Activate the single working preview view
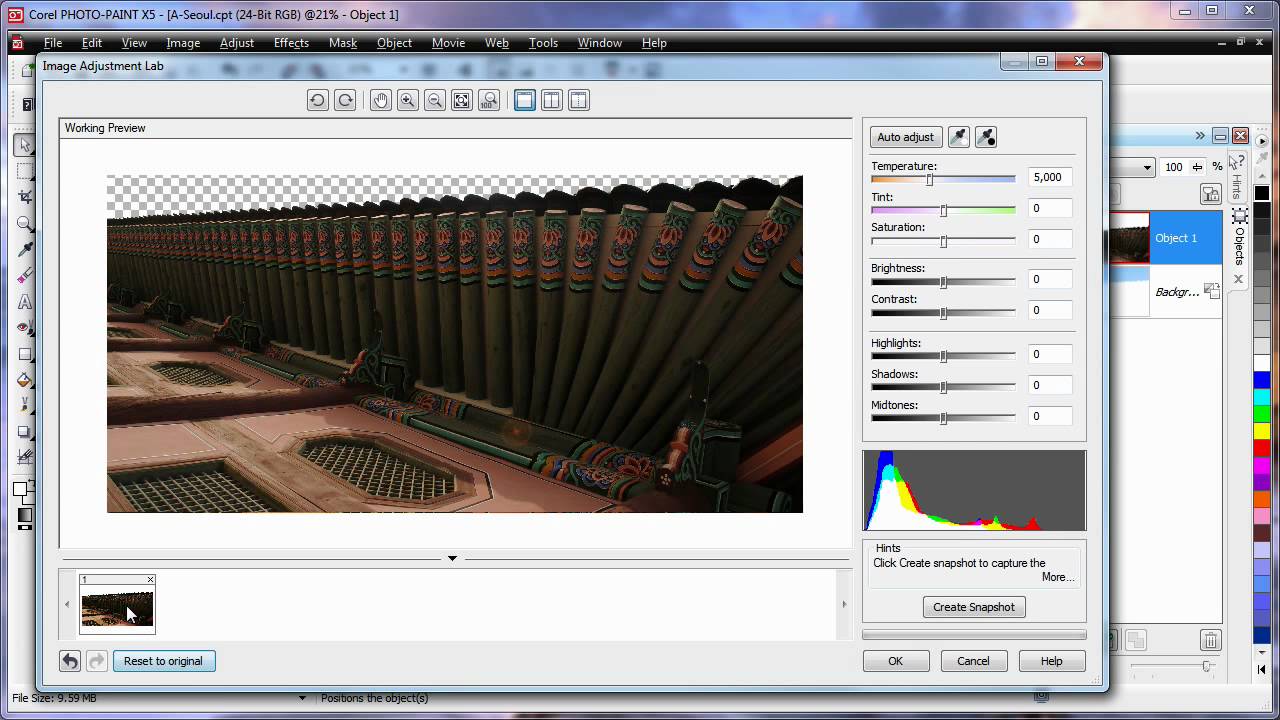The image size is (1280, 720). (524, 100)
